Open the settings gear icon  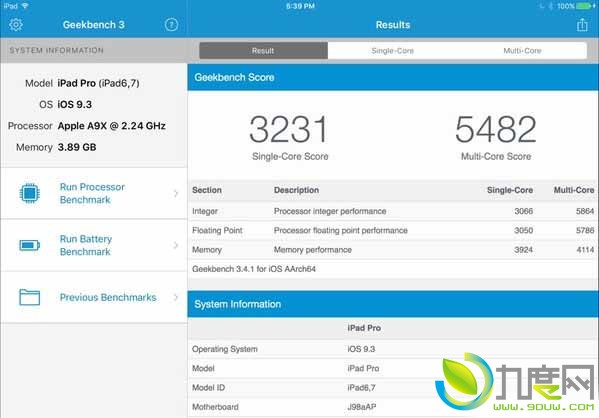(16, 25)
